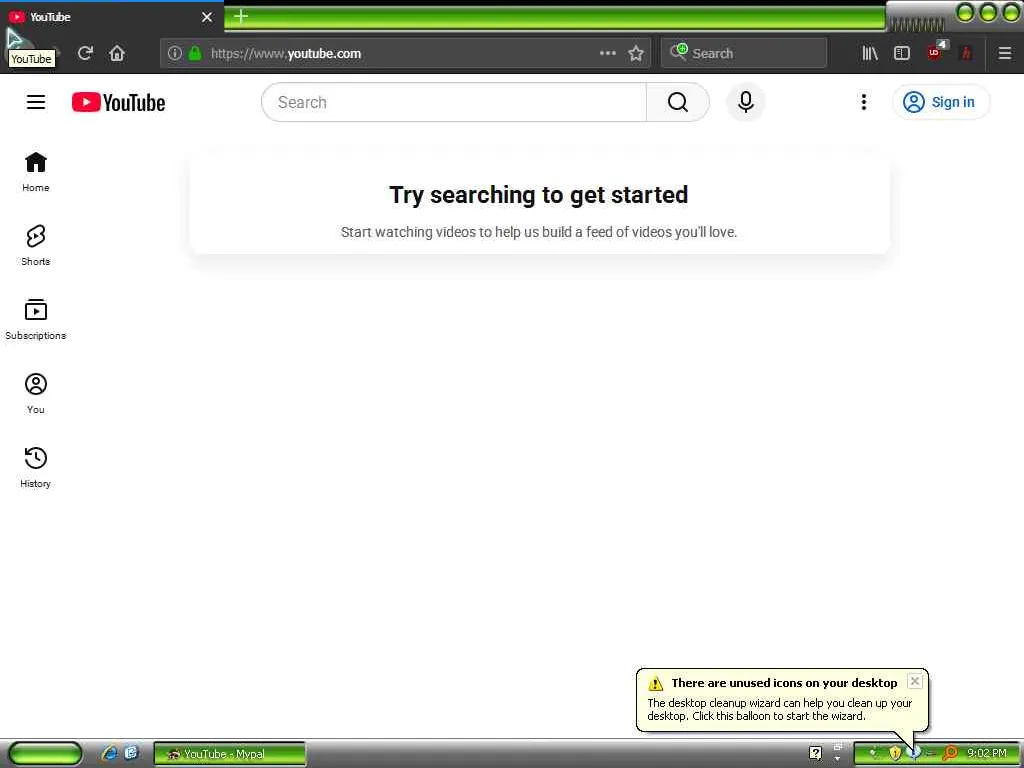The image size is (1024, 768).
Task: Click the orange magnifier tray icon
Action: pos(950,753)
